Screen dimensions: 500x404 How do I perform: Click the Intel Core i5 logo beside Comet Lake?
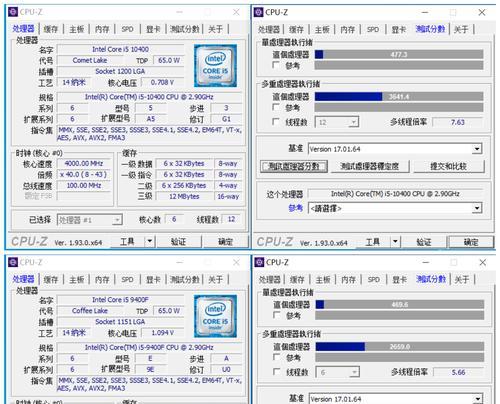tap(215, 66)
